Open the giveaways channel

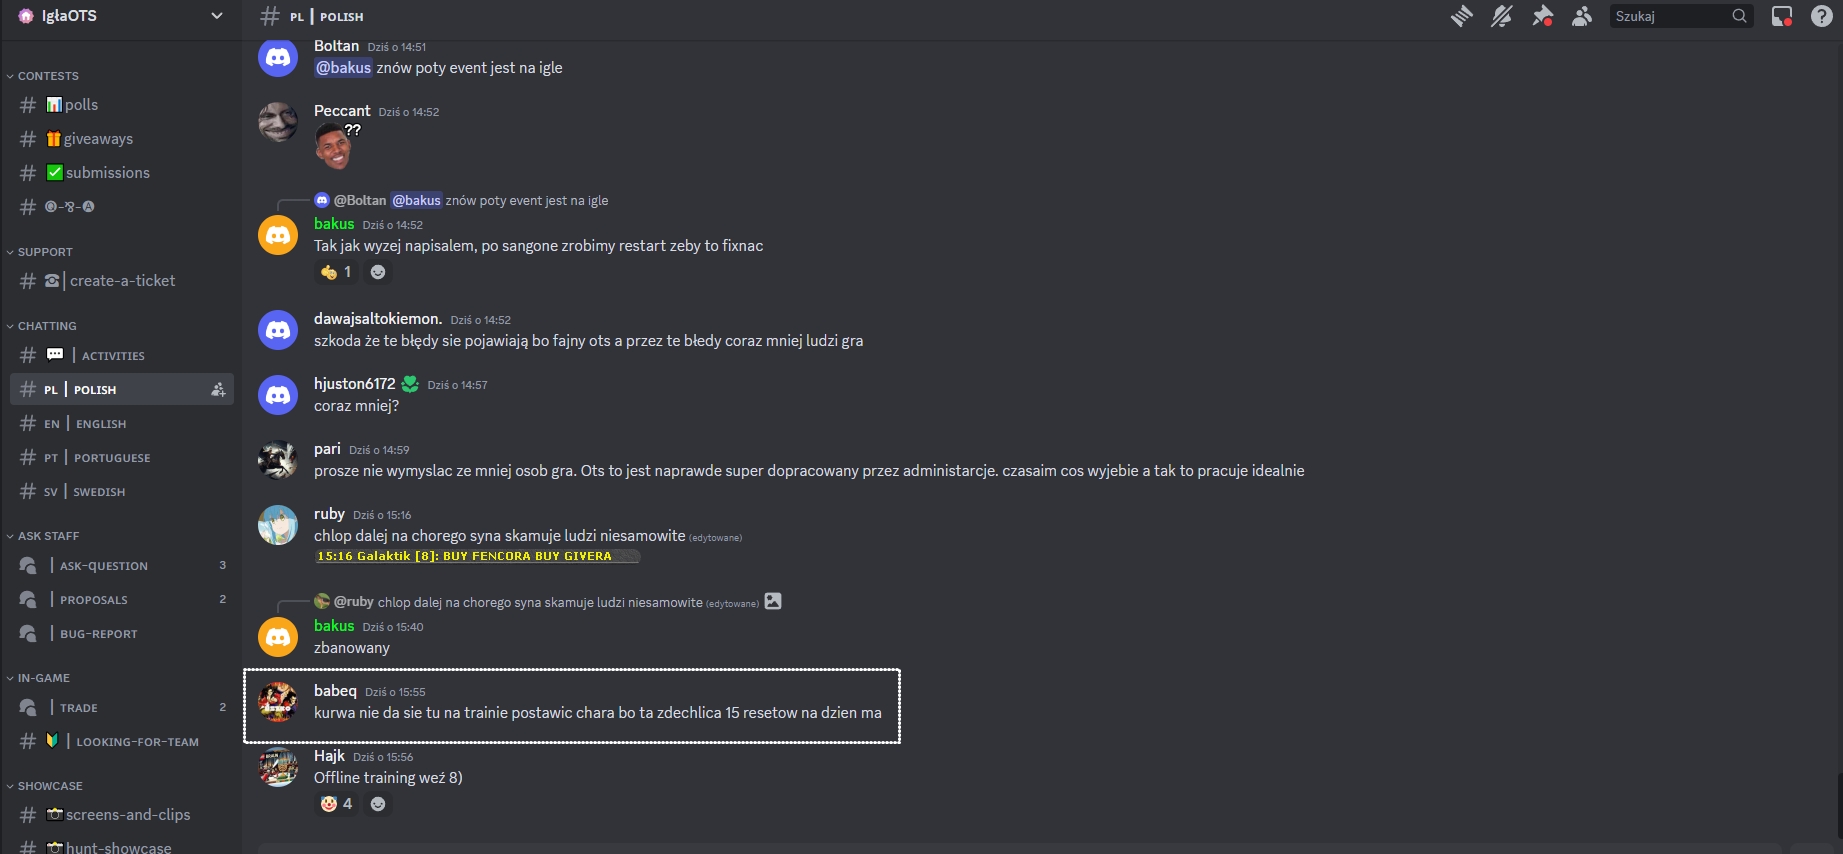point(98,139)
